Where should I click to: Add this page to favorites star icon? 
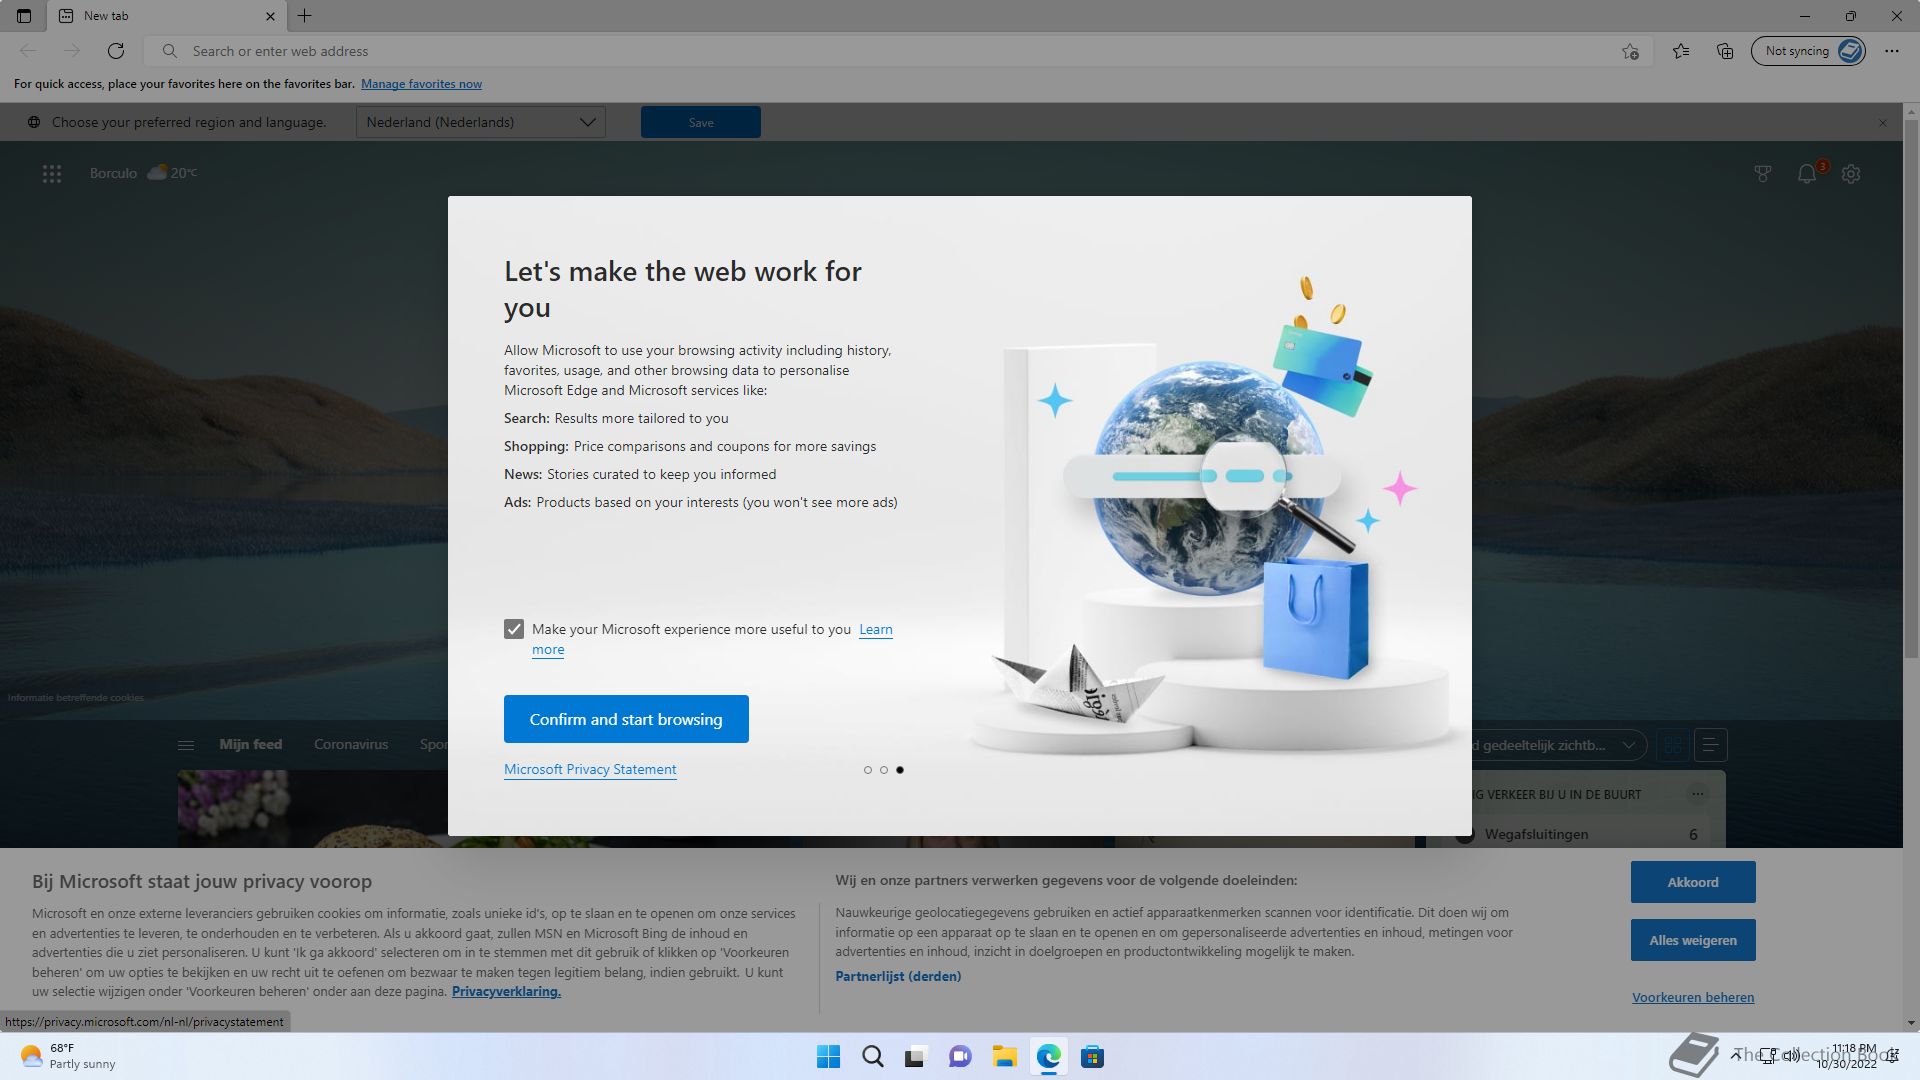click(1630, 51)
